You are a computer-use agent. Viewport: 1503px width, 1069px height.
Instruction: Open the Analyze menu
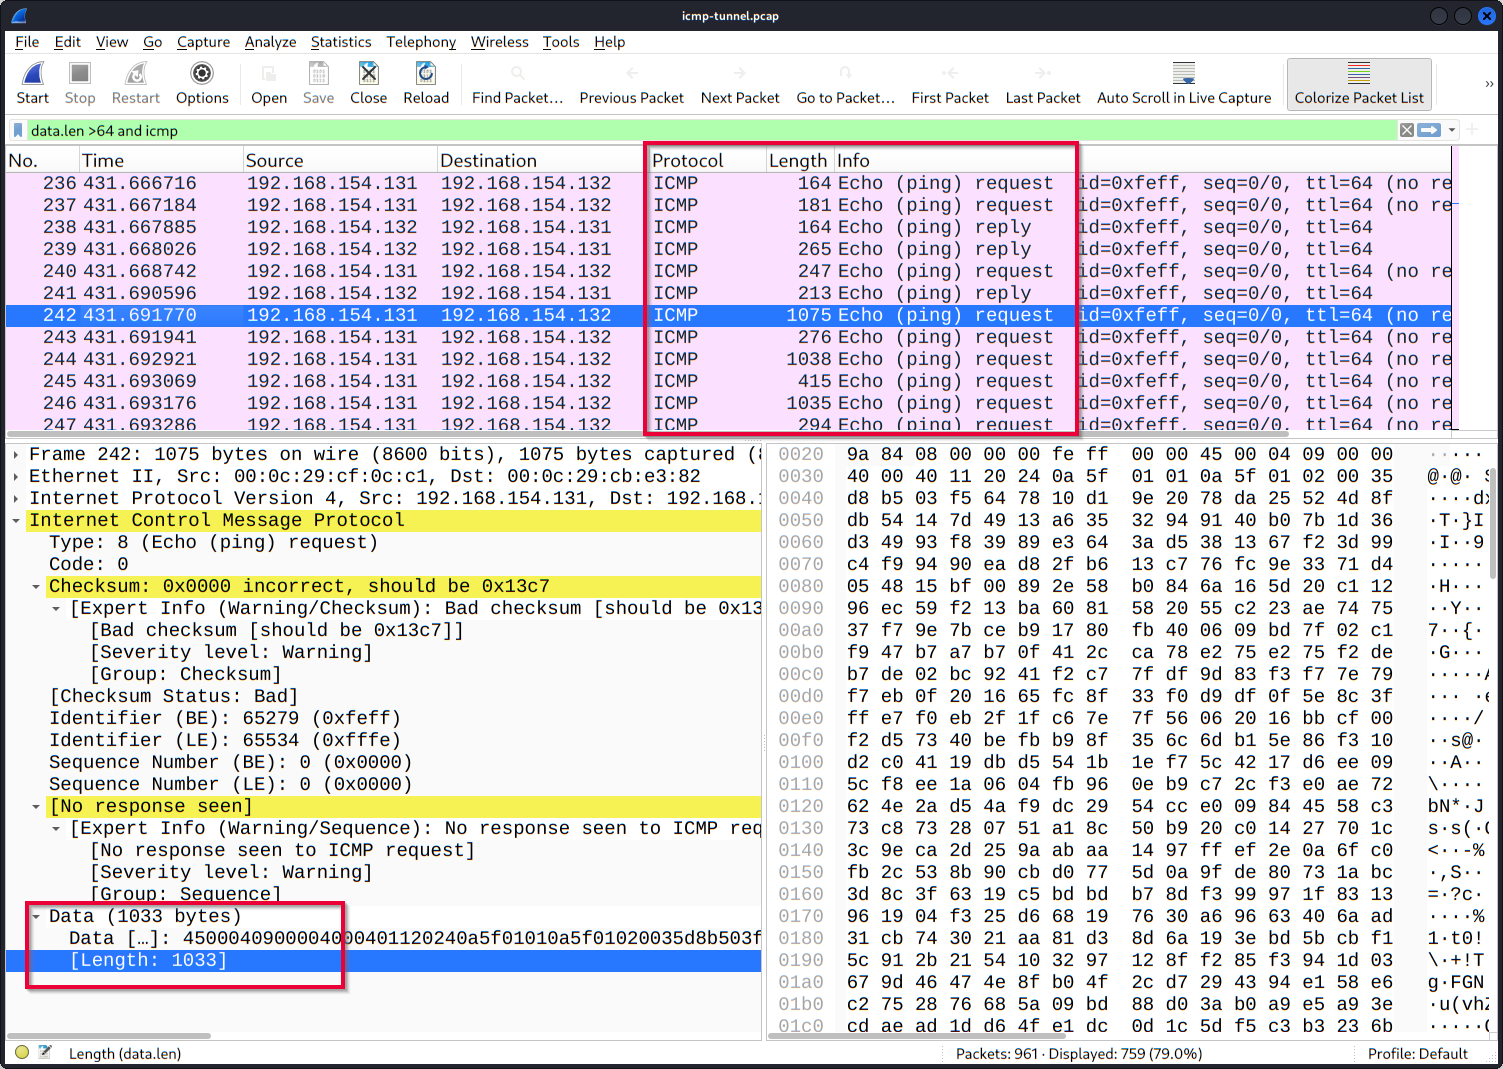tap(270, 42)
